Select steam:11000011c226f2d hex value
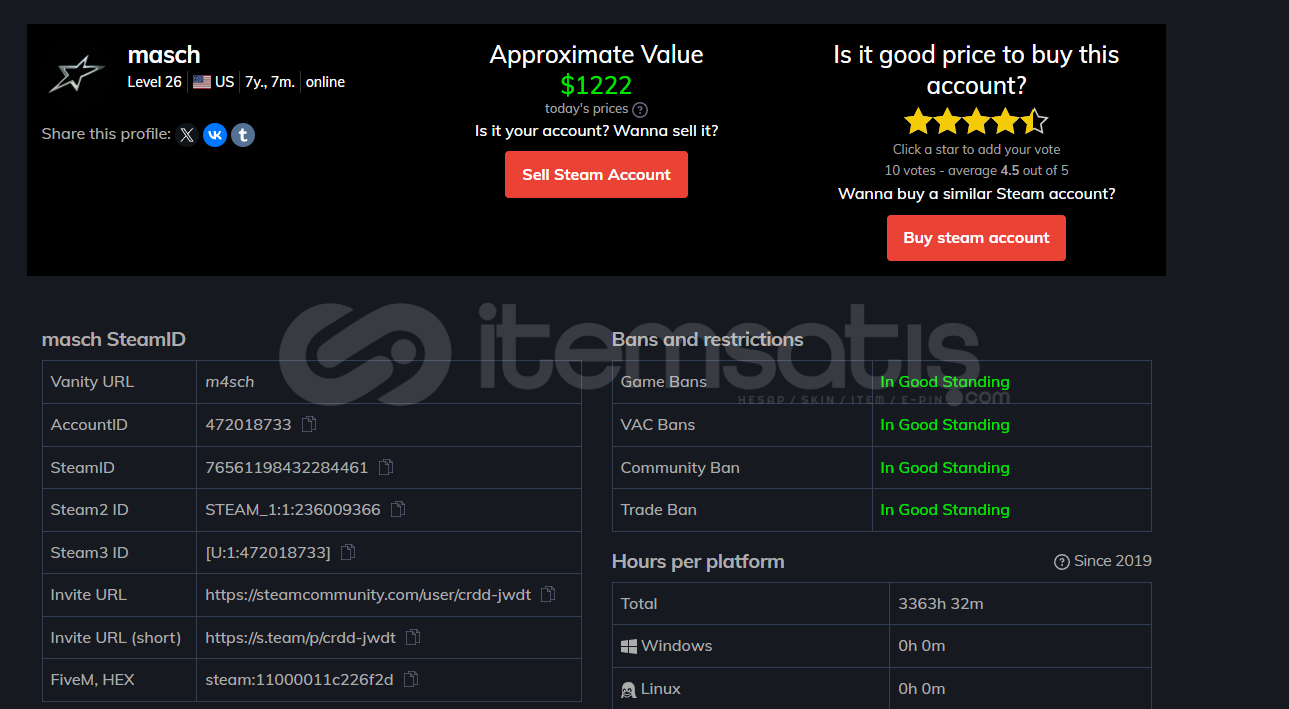The height and width of the screenshot is (709, 1289). coord(299,679)
